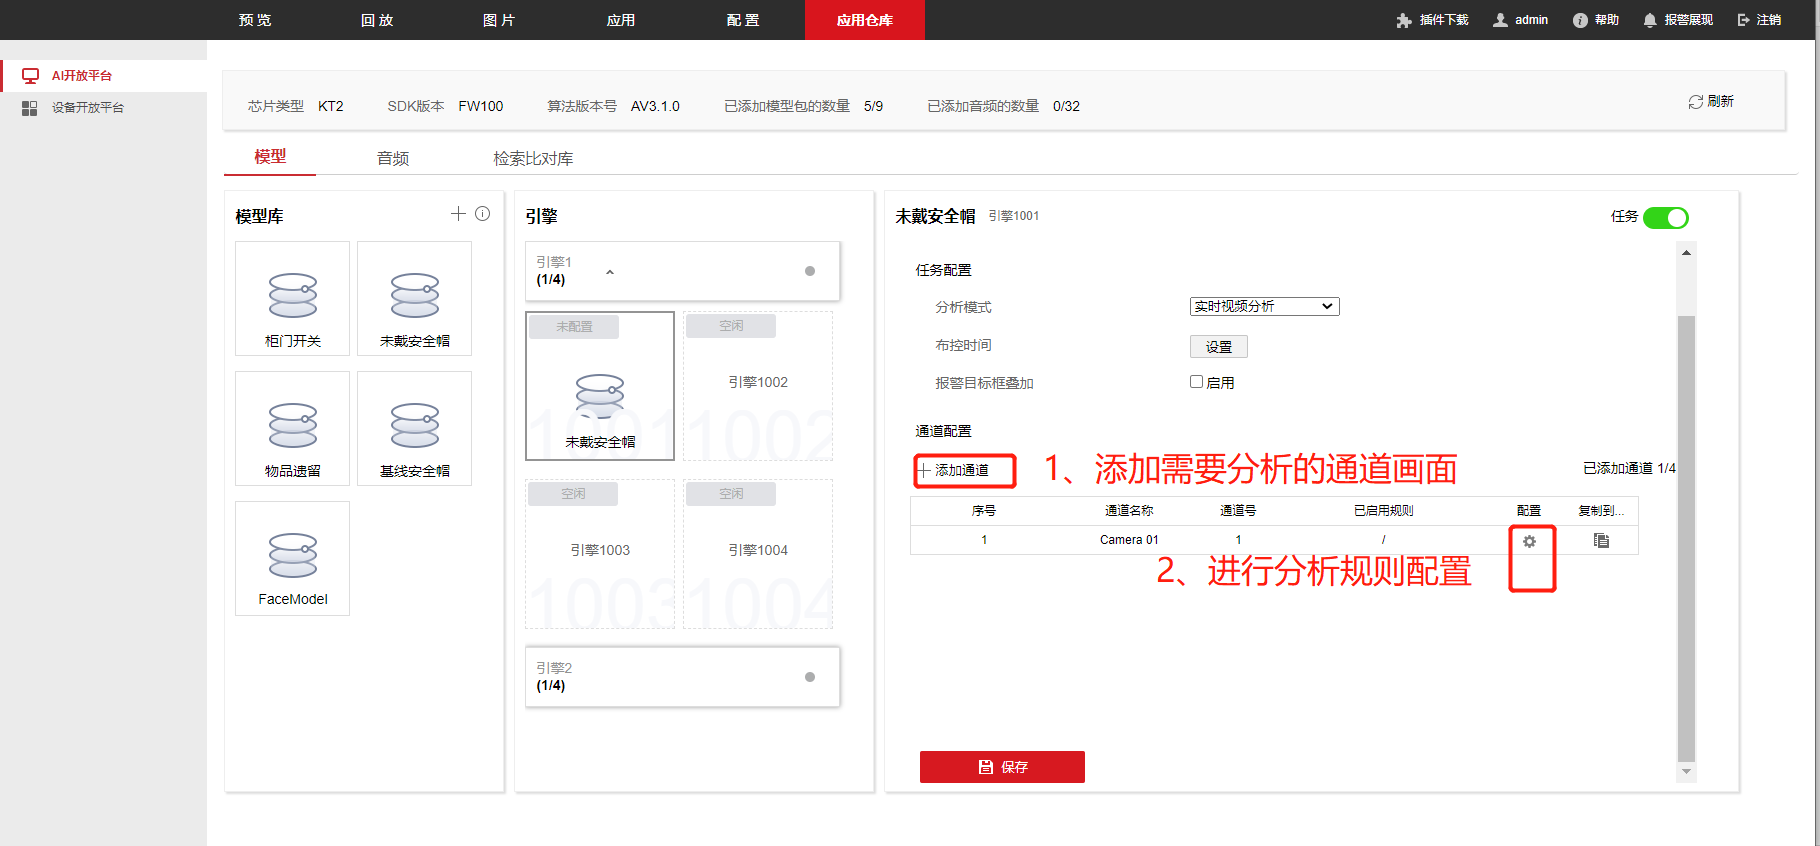Click the 通道名称 column header
Viewport: 1820px width, 846px height.
tap(1129, 511)
